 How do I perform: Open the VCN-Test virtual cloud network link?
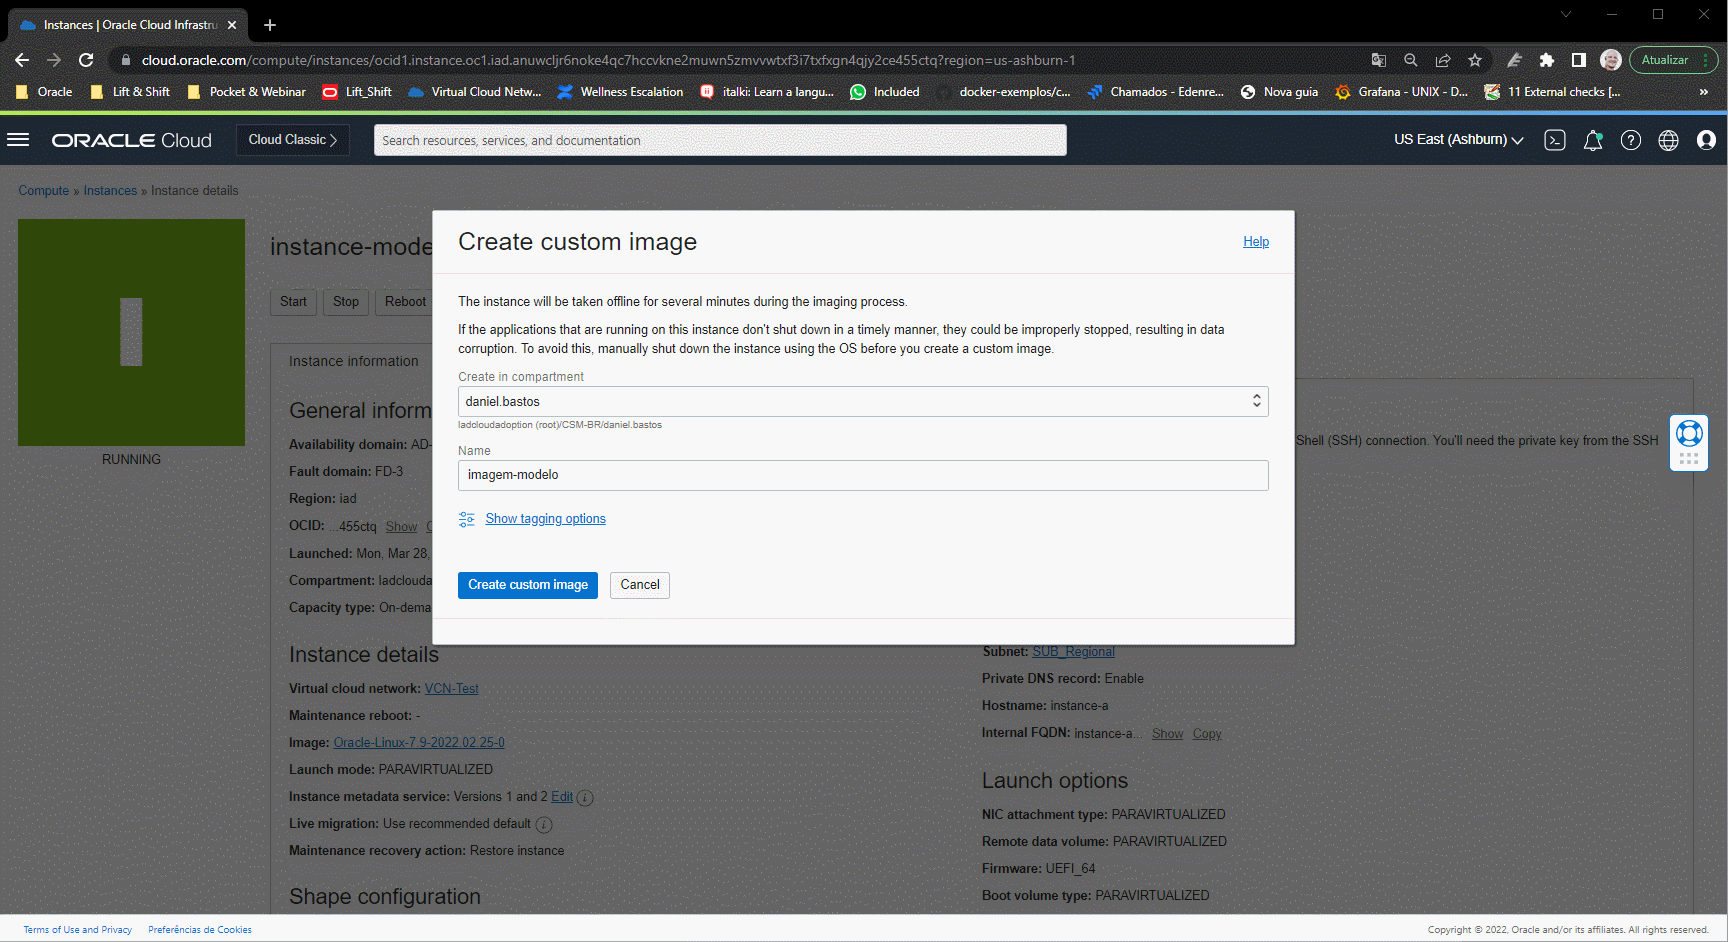pos(452,689)
